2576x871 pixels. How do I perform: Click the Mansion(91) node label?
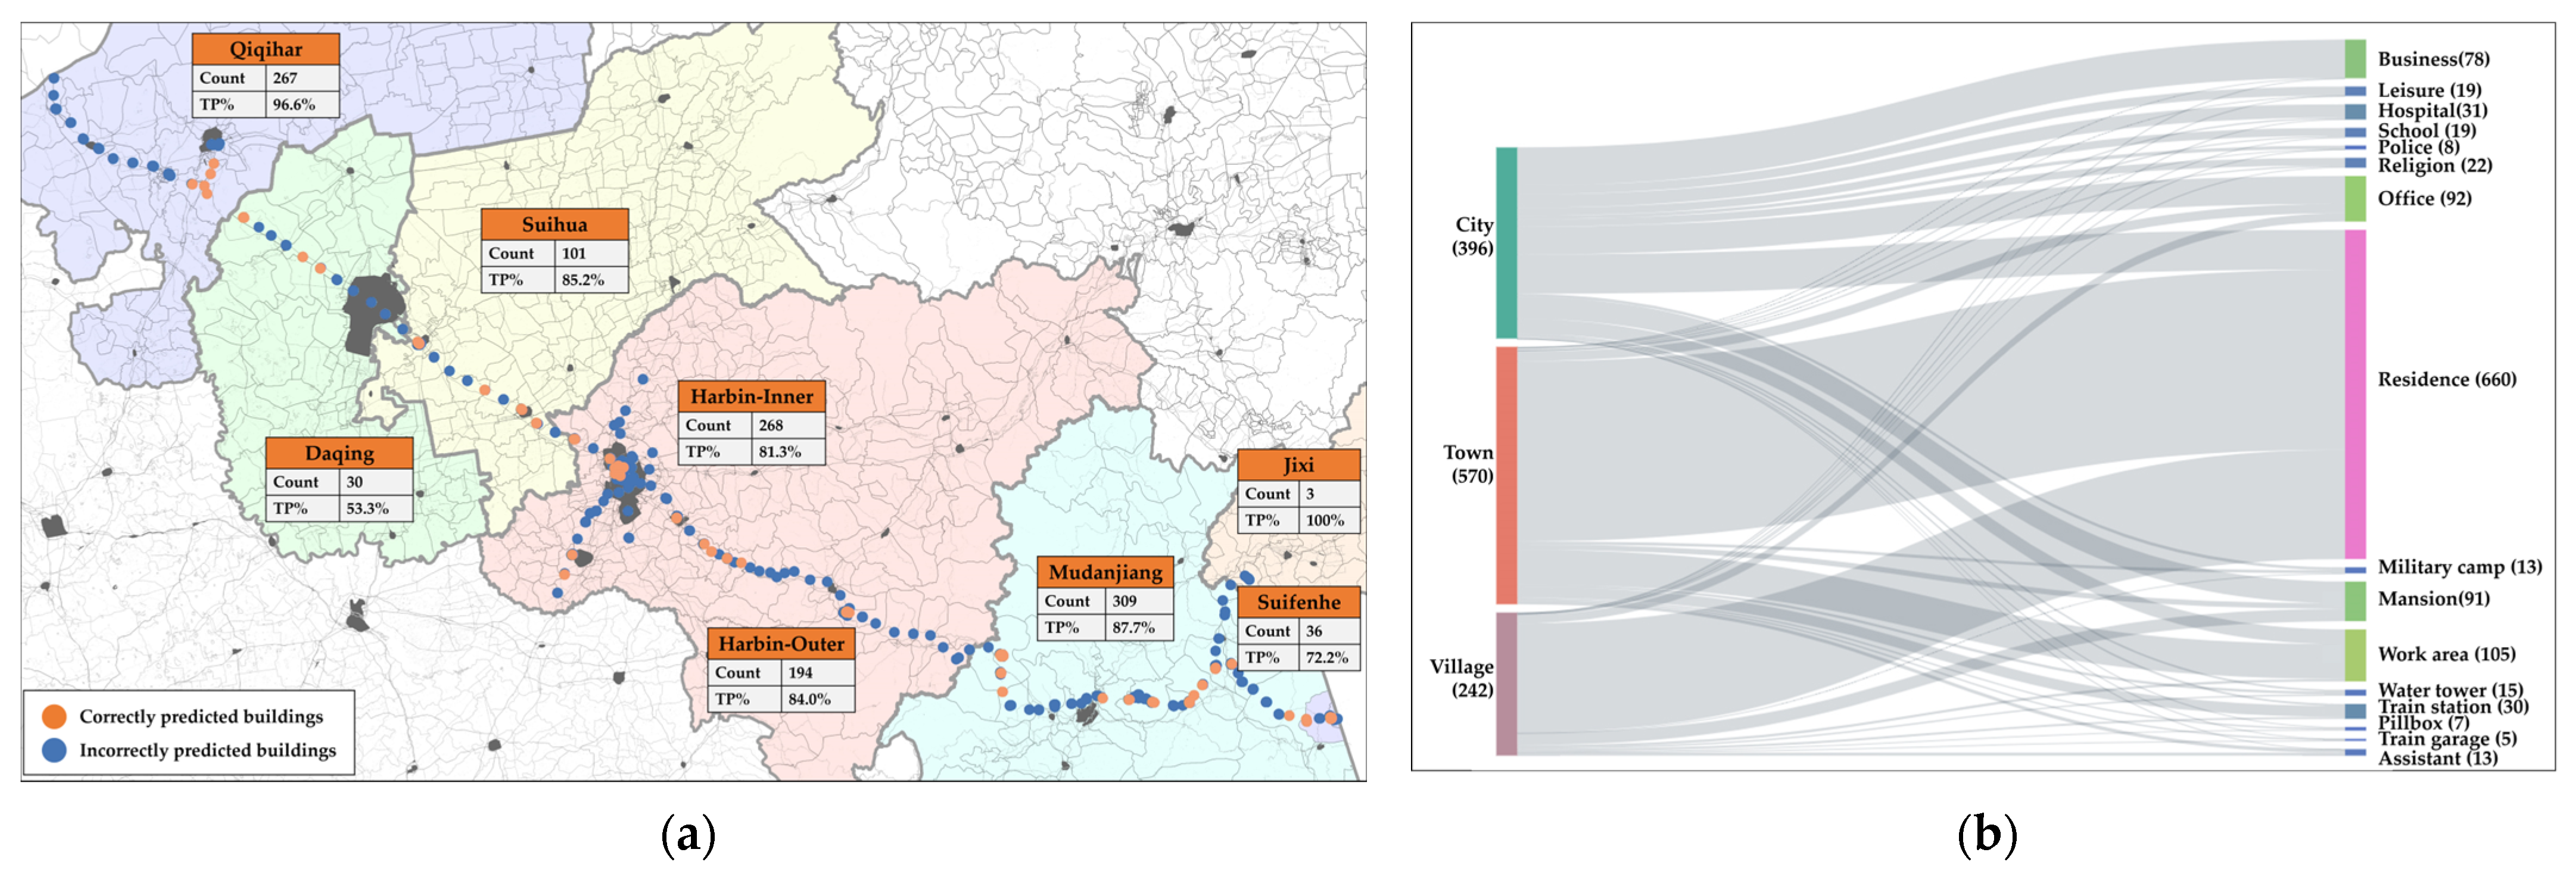2433,599
